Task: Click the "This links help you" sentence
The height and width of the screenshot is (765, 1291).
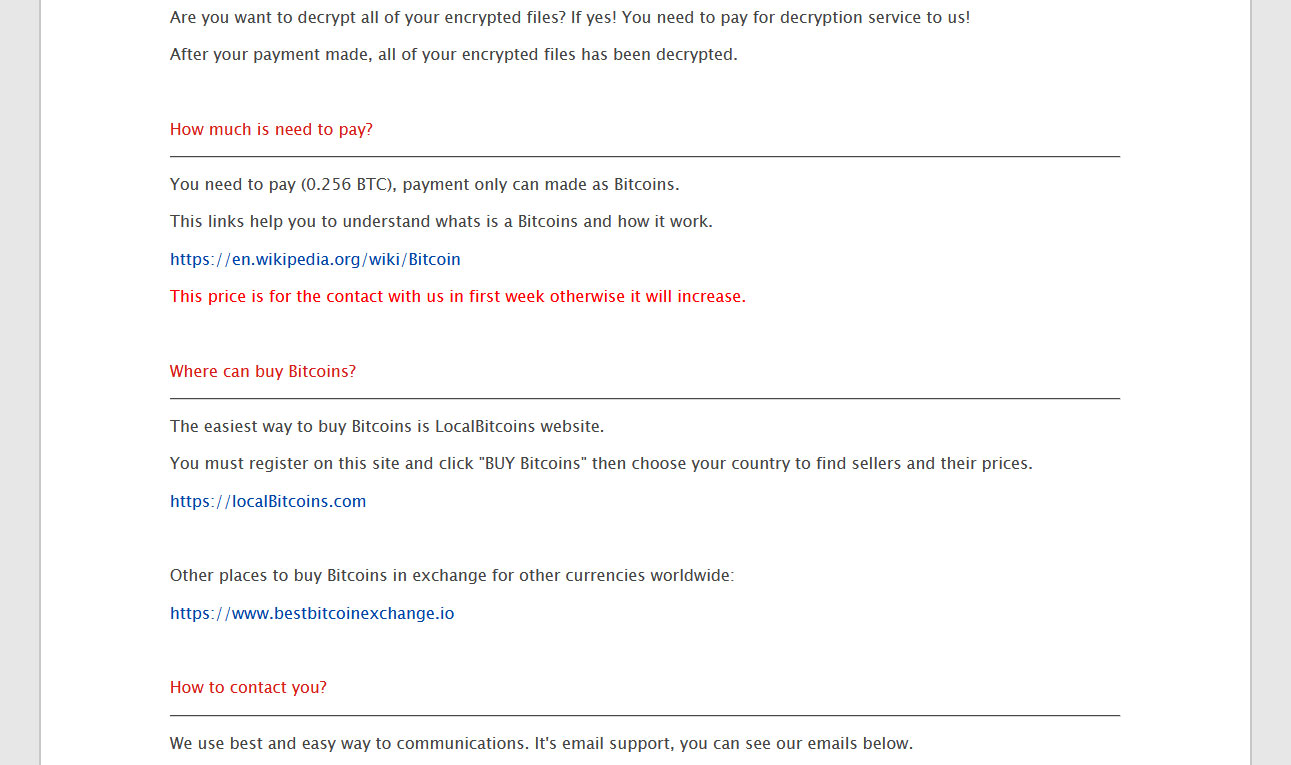Action: tap(441, 222)
